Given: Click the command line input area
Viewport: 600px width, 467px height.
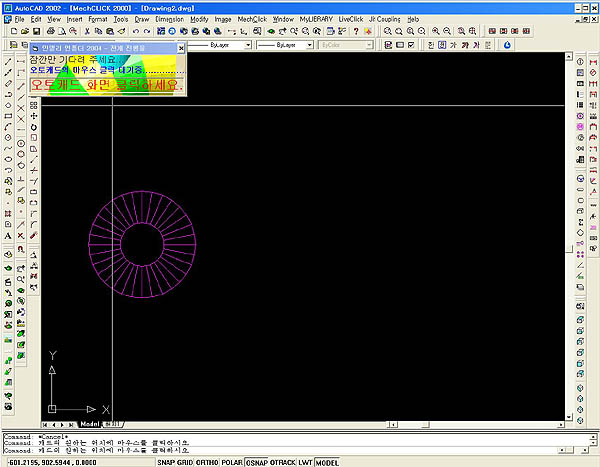Looking at the screenshot, I should click(280, 451).
